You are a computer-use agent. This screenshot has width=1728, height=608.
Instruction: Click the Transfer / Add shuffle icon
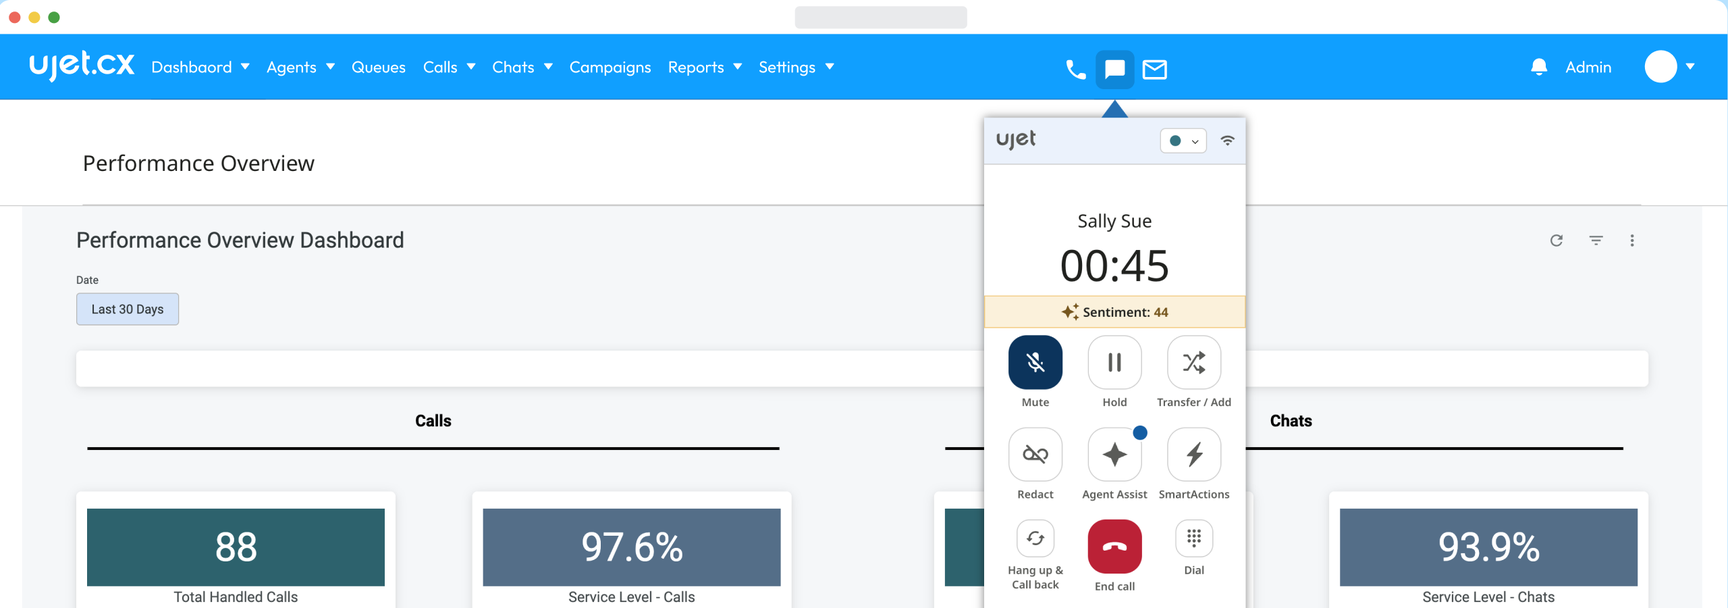tap(1194, 362)
